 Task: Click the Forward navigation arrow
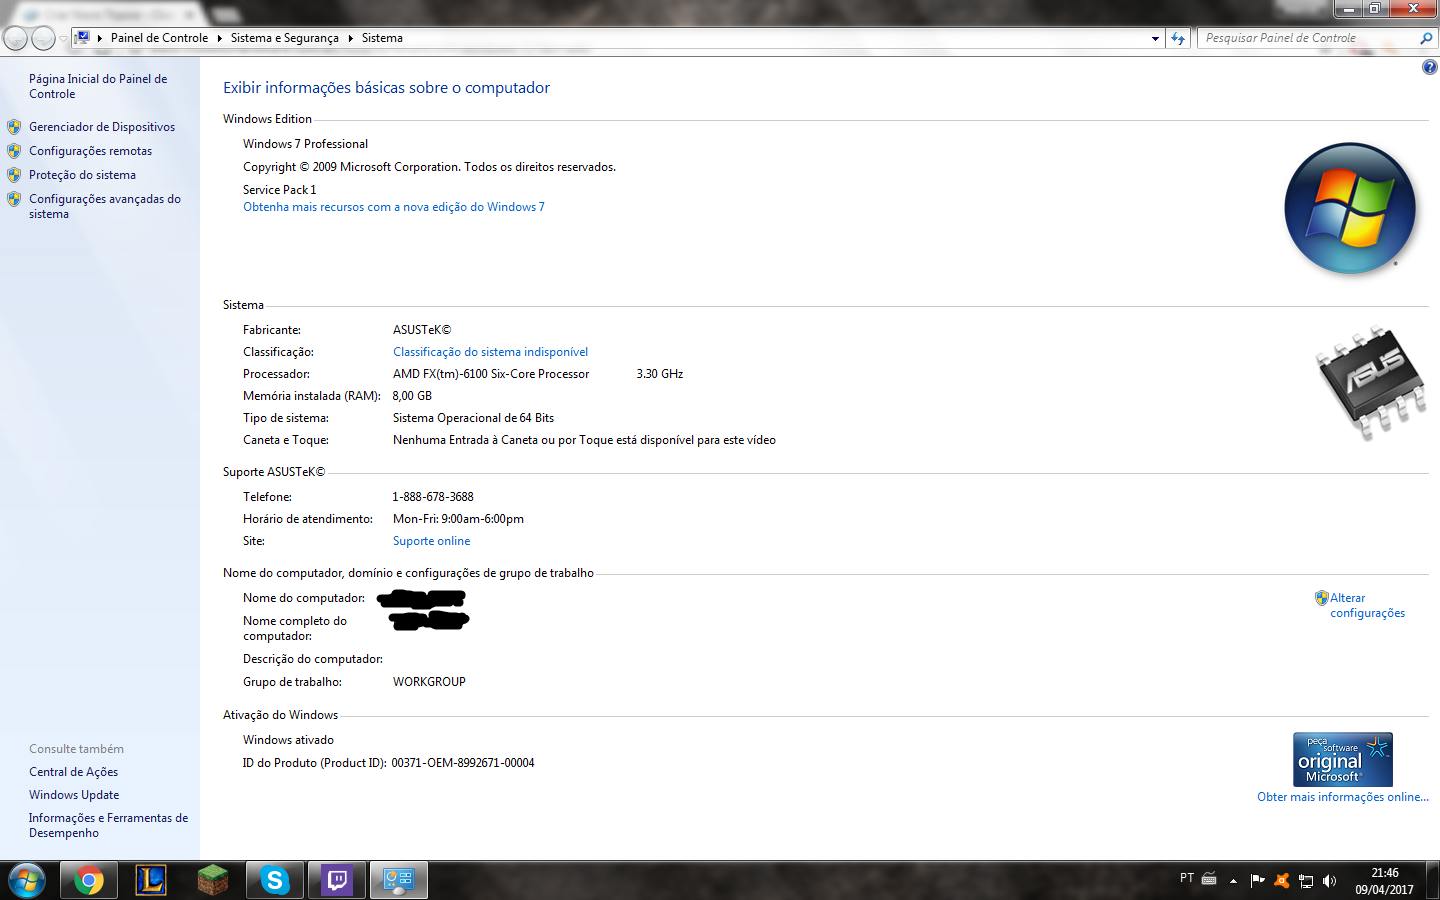[43, 38]
